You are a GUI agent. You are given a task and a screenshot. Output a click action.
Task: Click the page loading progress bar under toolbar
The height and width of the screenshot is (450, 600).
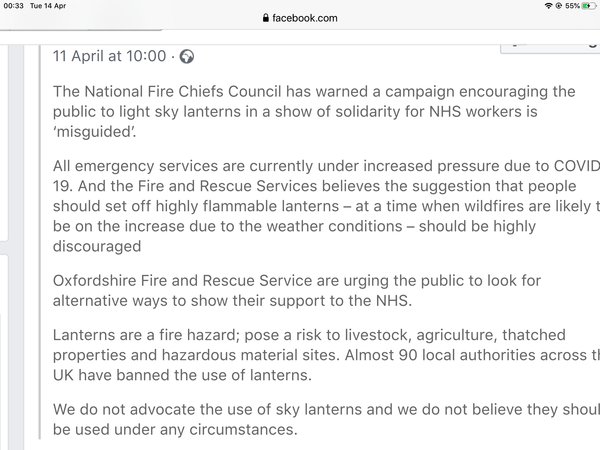81,29
